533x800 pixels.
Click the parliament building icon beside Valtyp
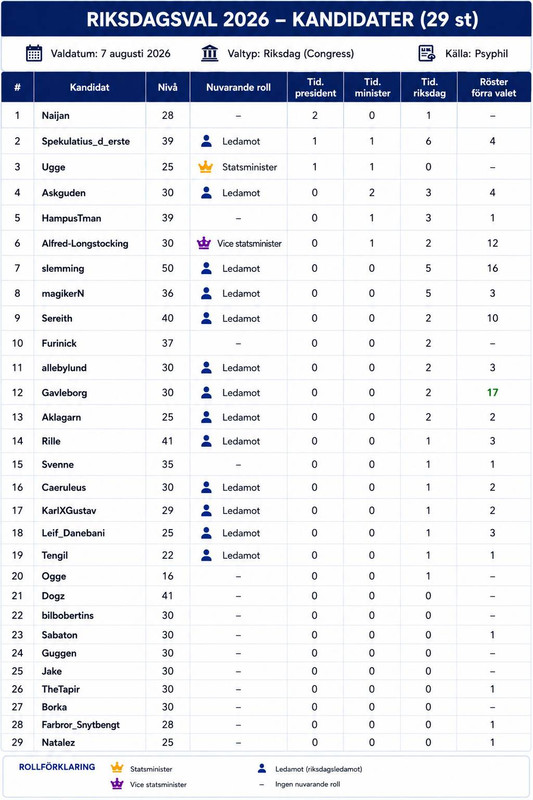point(210,53)
